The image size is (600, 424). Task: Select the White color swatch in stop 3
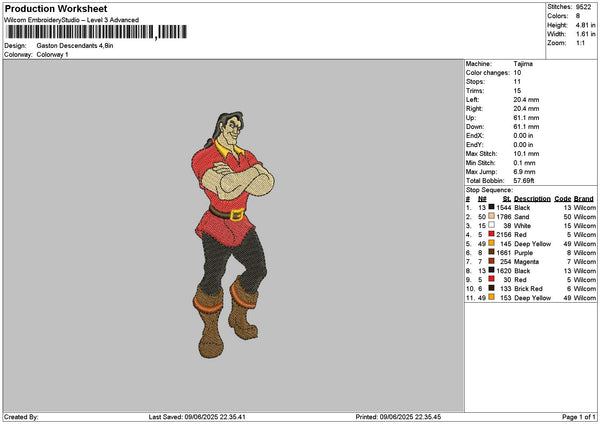tap(491, 225)
